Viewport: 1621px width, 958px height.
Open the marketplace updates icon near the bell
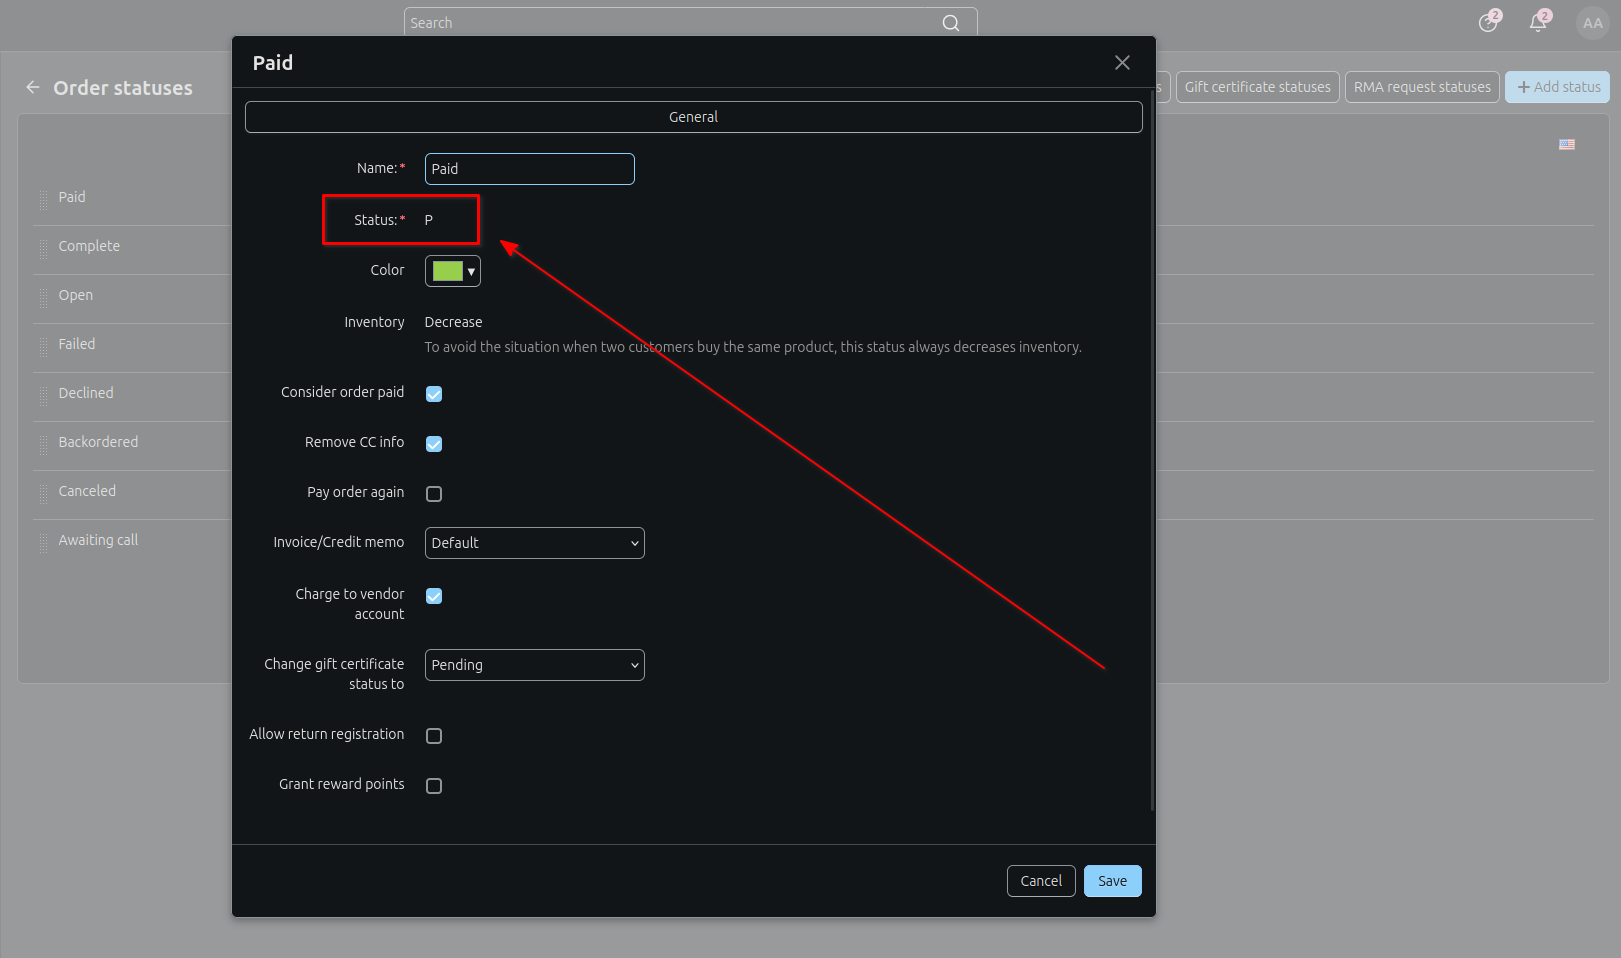pos(1489,22)
